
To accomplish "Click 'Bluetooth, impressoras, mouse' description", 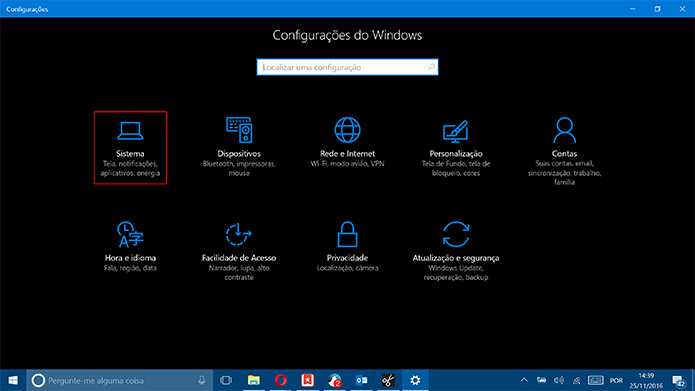I will (239, 168).
